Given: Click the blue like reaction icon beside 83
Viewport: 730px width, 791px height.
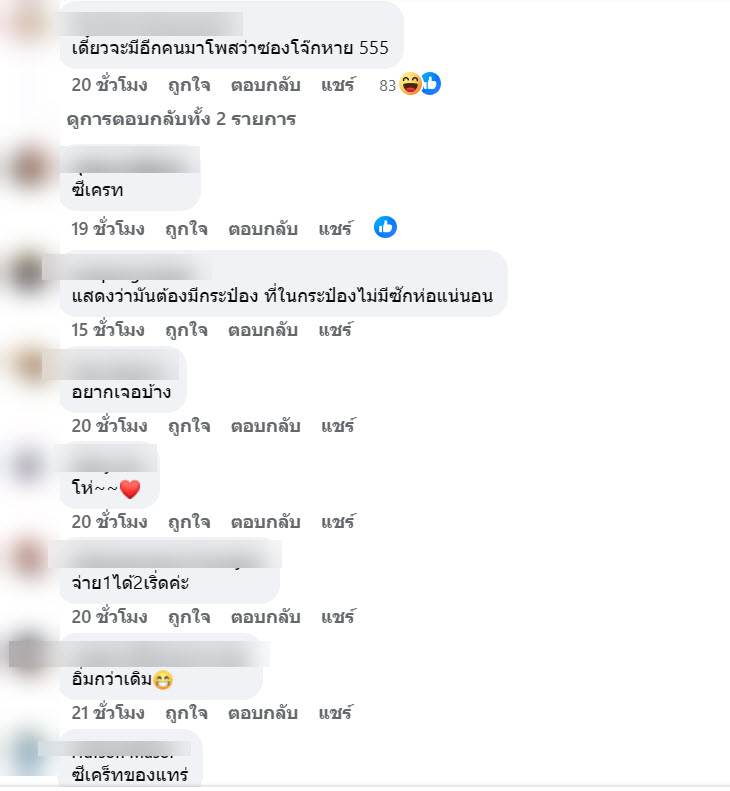Looking at the screenshot, I should (x=431, y=84).
